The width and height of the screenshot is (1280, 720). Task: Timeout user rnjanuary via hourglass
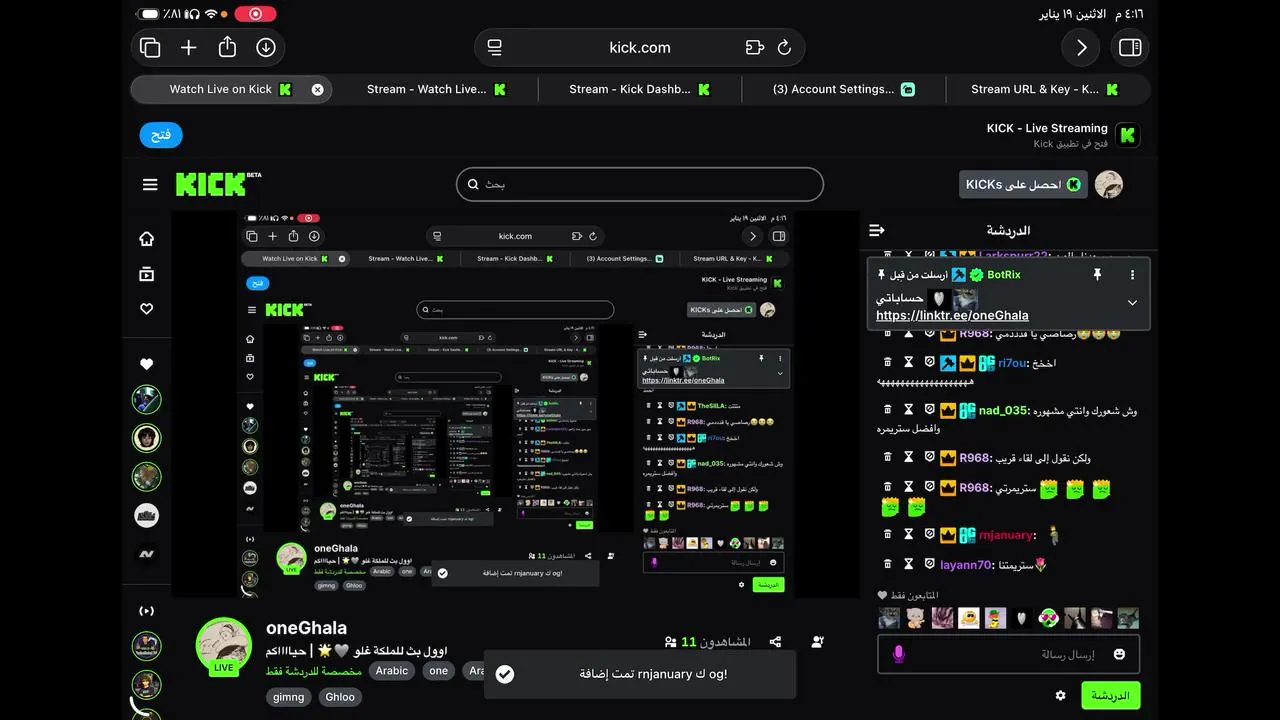(909, 535)
